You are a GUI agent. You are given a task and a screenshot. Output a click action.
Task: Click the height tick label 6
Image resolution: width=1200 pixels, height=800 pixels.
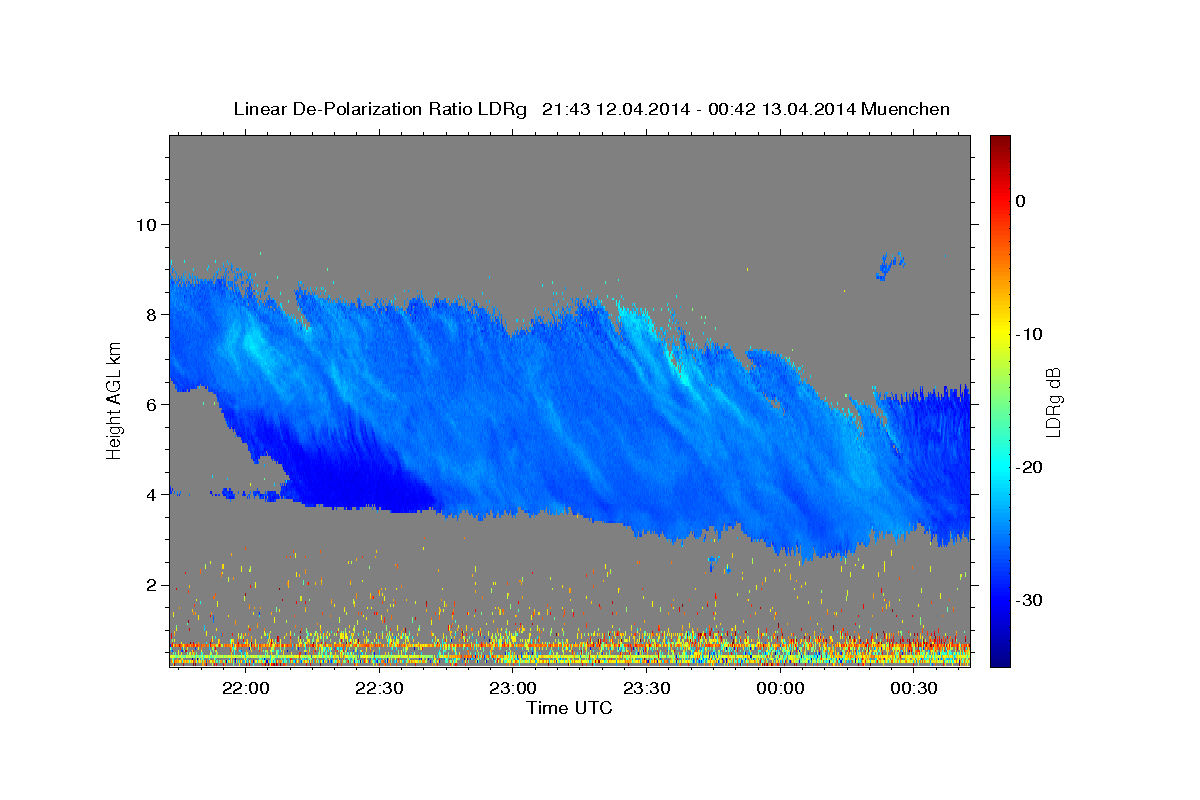coord(149,404)
